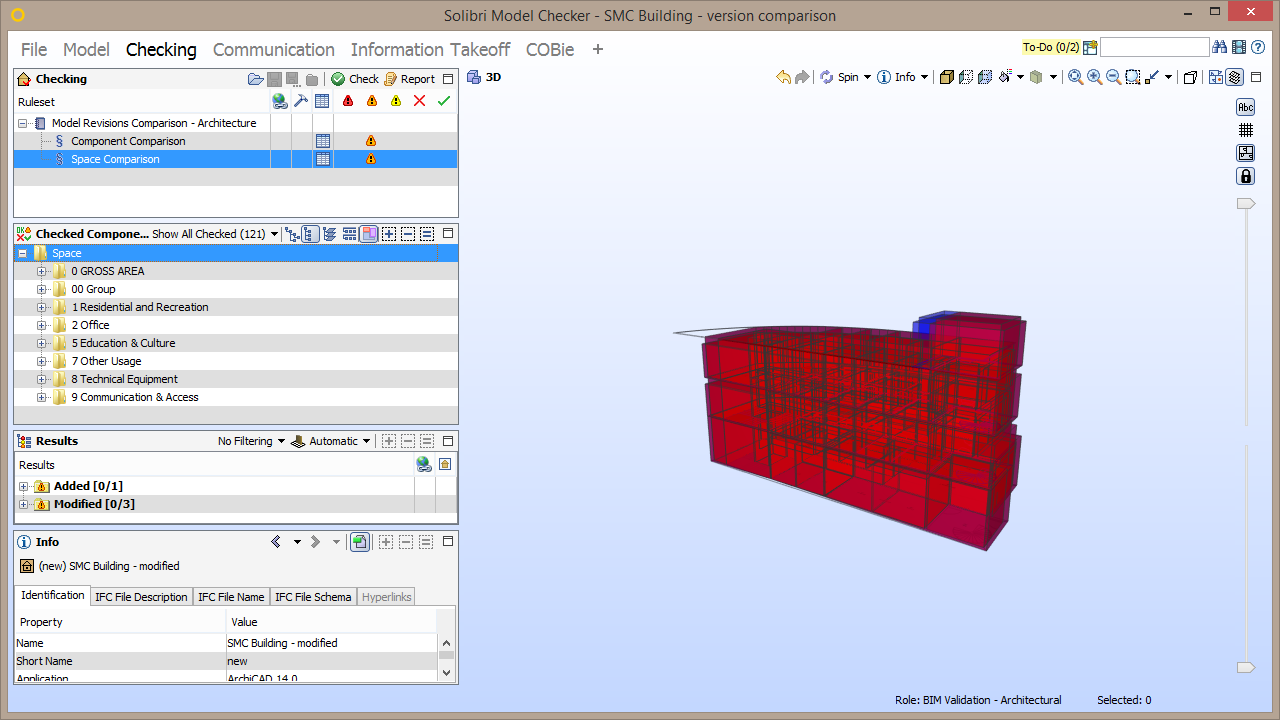Click the hyperlink globe icon above Results

pos(423,464)
